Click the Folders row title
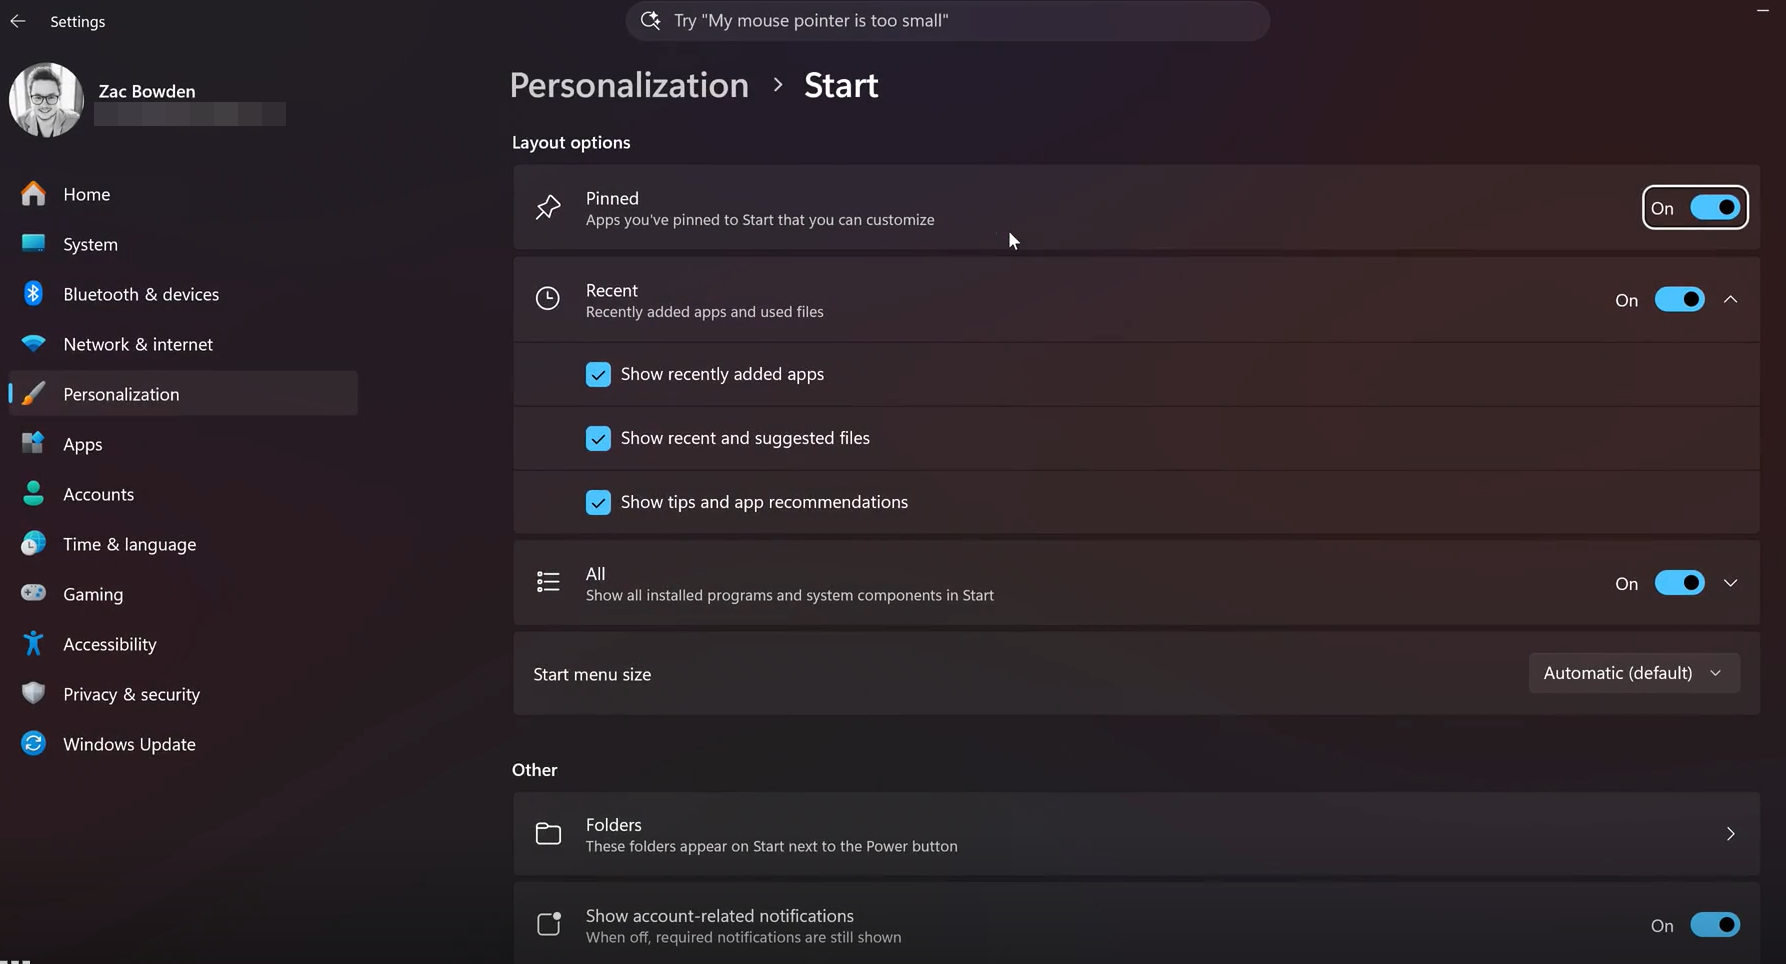This screenshot has height=964, width=1786. 613,824
